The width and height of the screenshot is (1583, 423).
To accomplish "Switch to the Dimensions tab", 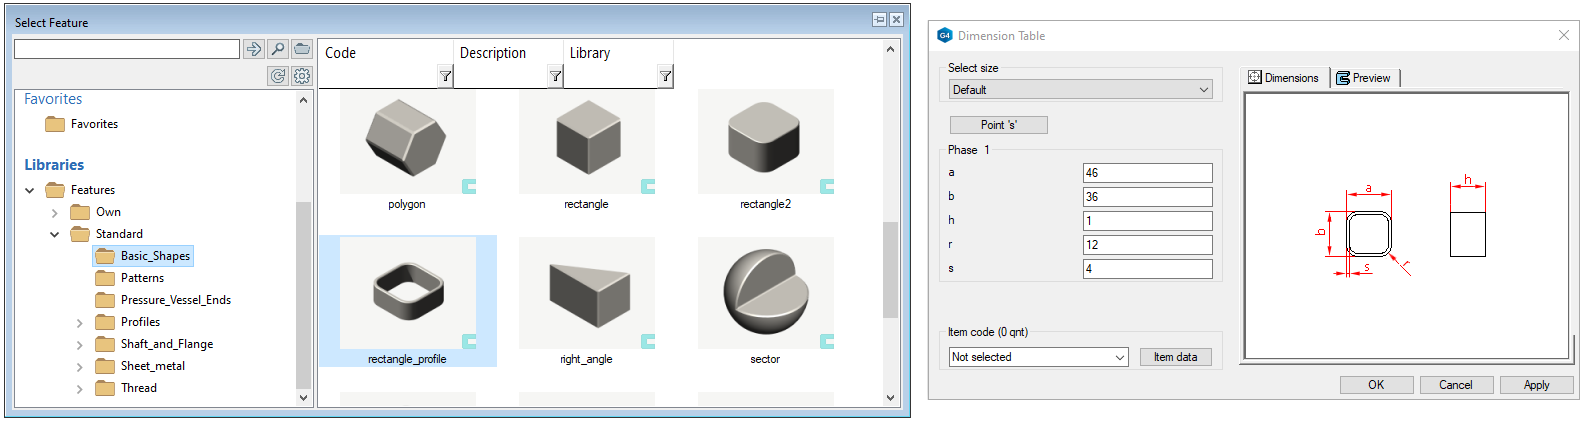I will 1283,78.
